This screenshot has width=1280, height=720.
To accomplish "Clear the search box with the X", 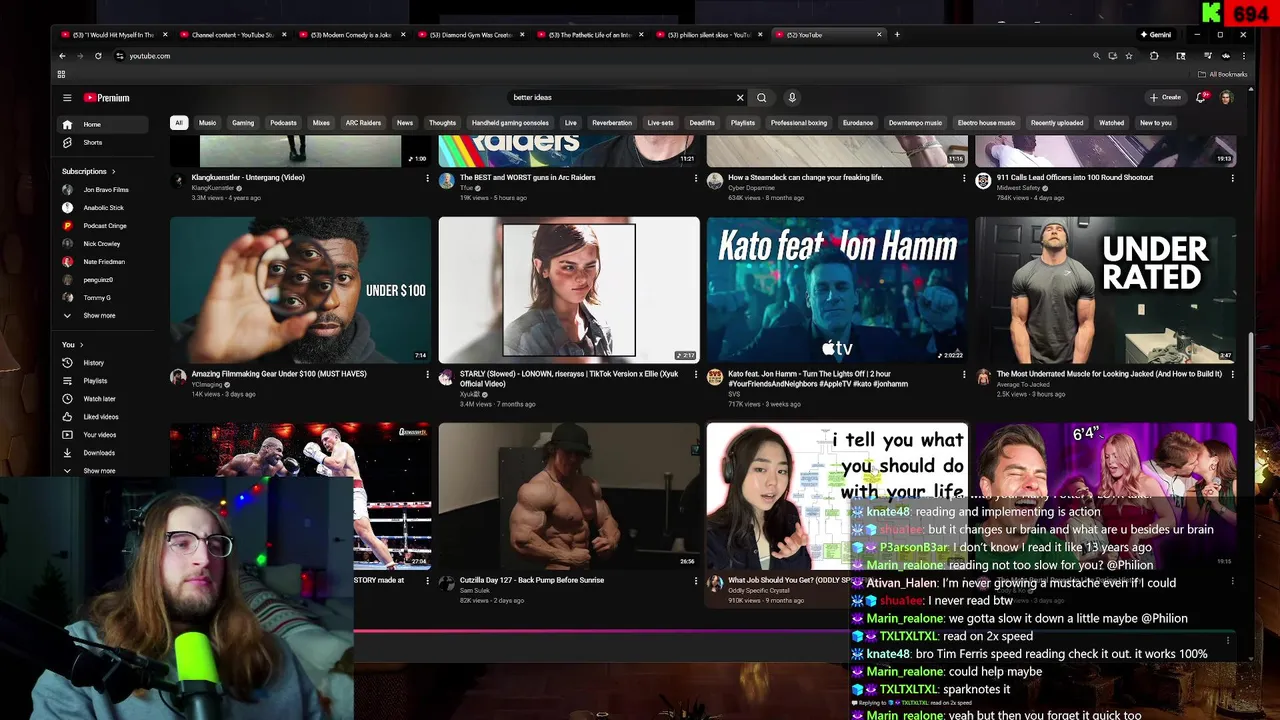I will [740, 97].
